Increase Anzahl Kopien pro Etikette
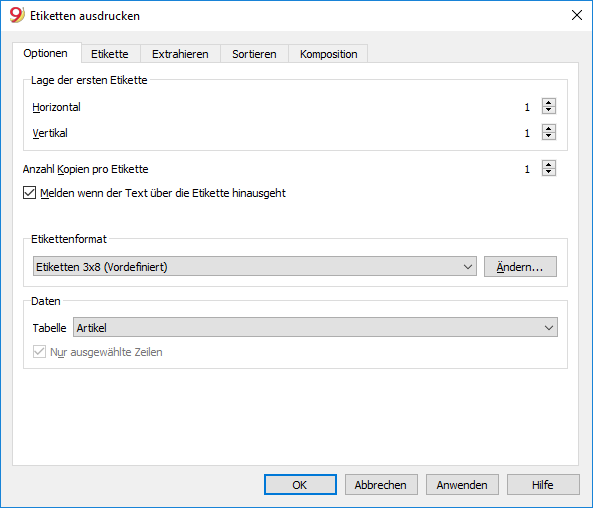Screen dimensions: 593x508 pyautogui.click(x=549, y=164)
